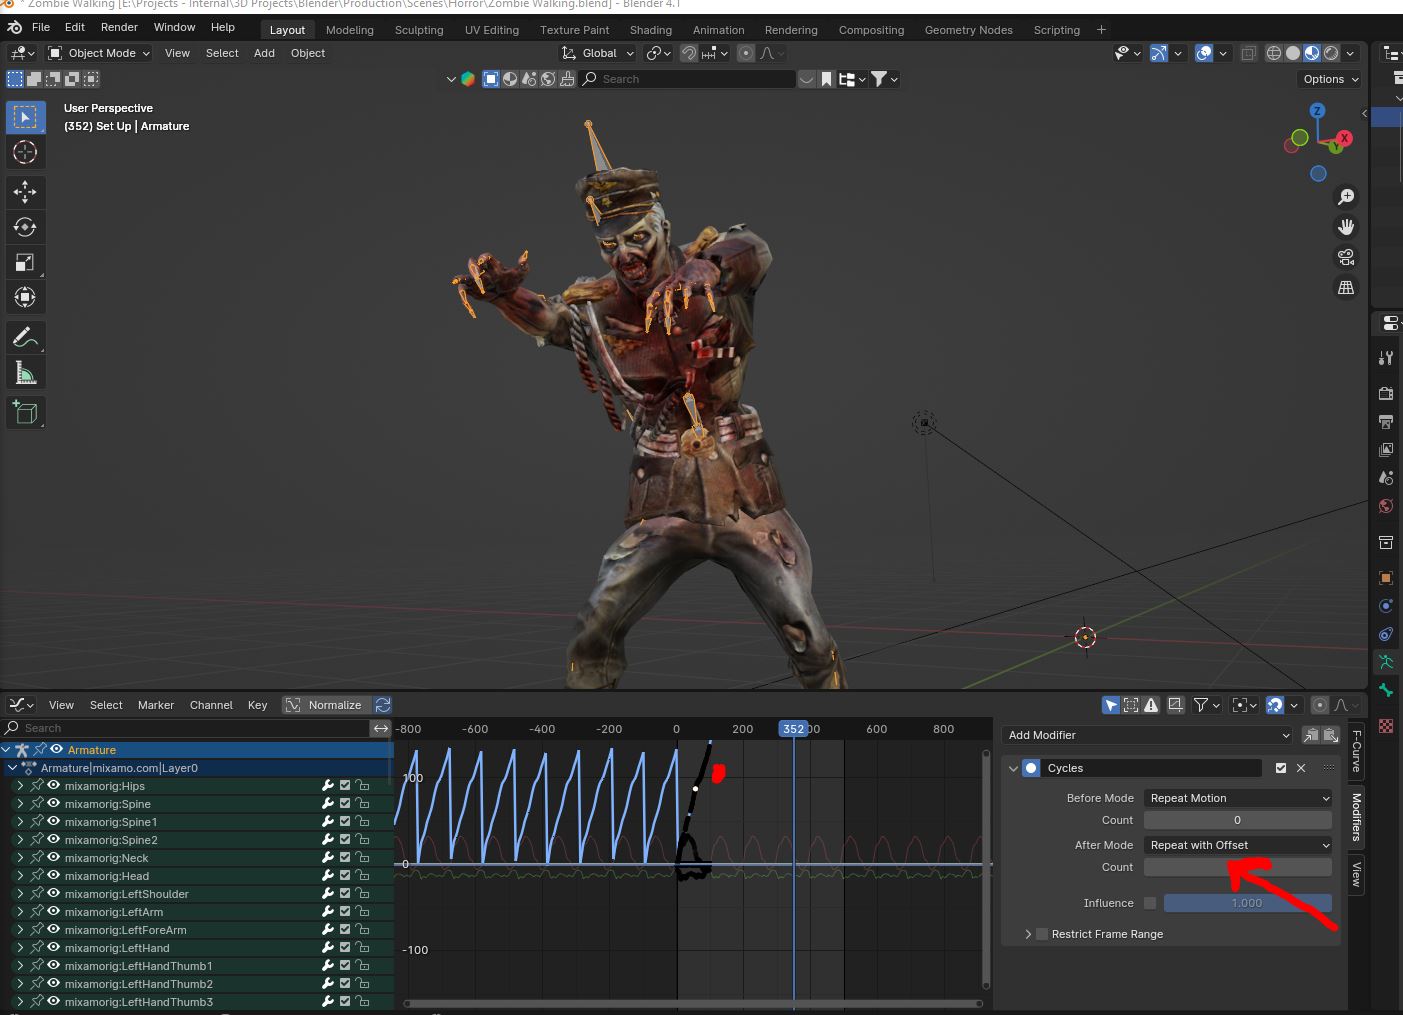
Task: Select the Transform tool
Action: [25, 297]
